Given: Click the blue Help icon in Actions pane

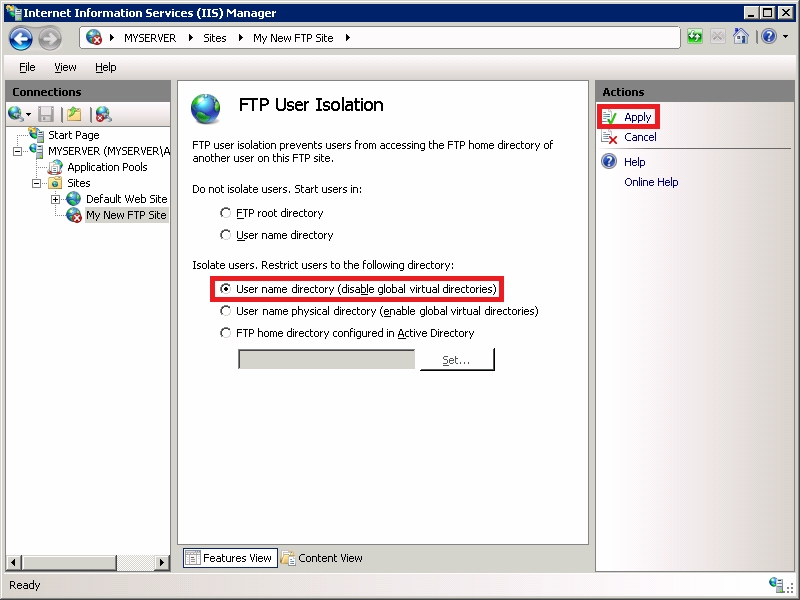Looking at the screenshot, I should click(609, 162).
